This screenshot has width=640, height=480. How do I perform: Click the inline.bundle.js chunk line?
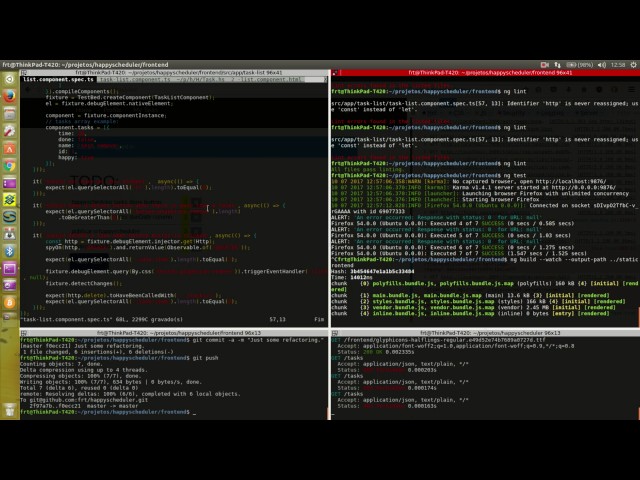pos(470,313)
